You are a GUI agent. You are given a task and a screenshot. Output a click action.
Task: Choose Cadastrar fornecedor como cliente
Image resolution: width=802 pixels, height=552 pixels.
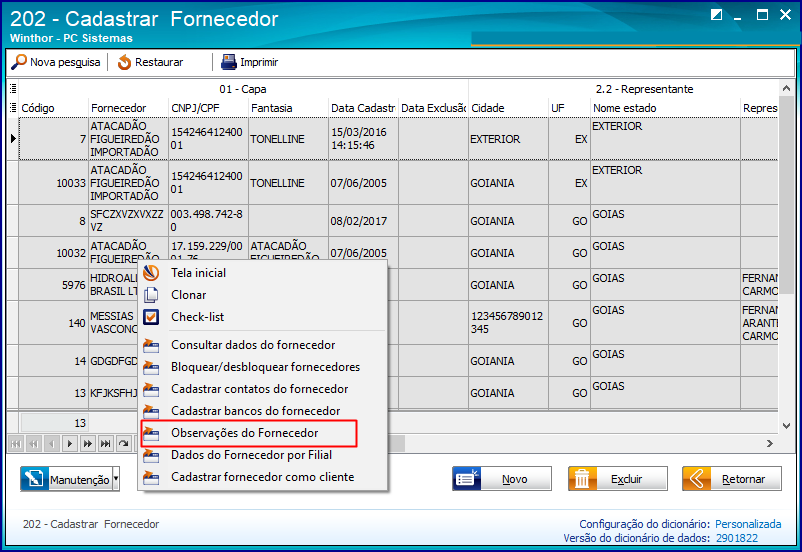click(x=262, y=477)
